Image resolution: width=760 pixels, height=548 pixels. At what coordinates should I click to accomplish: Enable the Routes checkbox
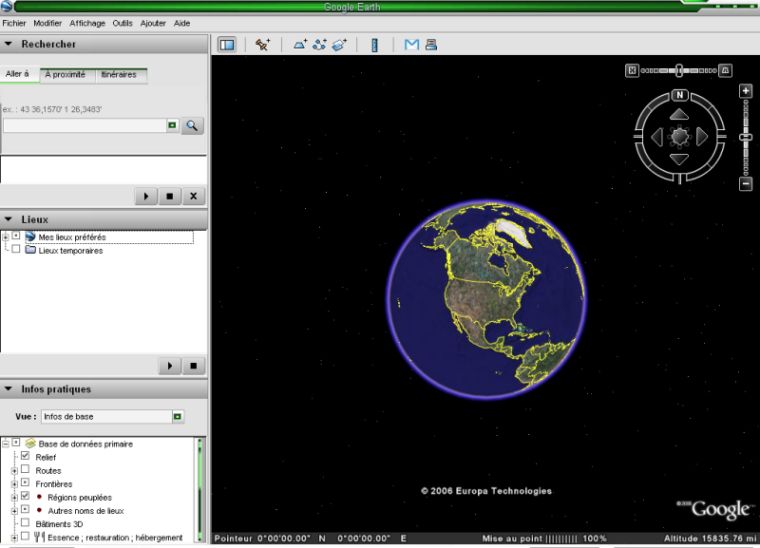[25, 470]
